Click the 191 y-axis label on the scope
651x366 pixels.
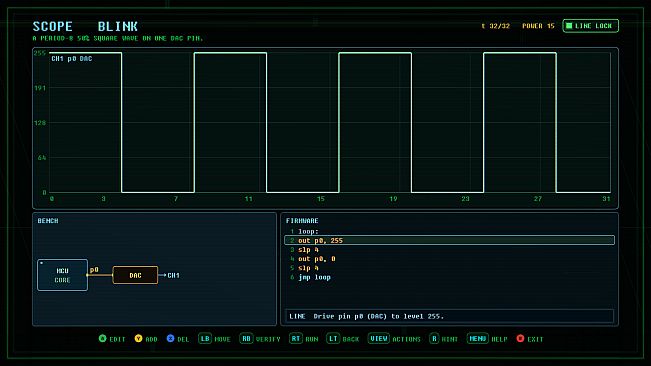40,88
